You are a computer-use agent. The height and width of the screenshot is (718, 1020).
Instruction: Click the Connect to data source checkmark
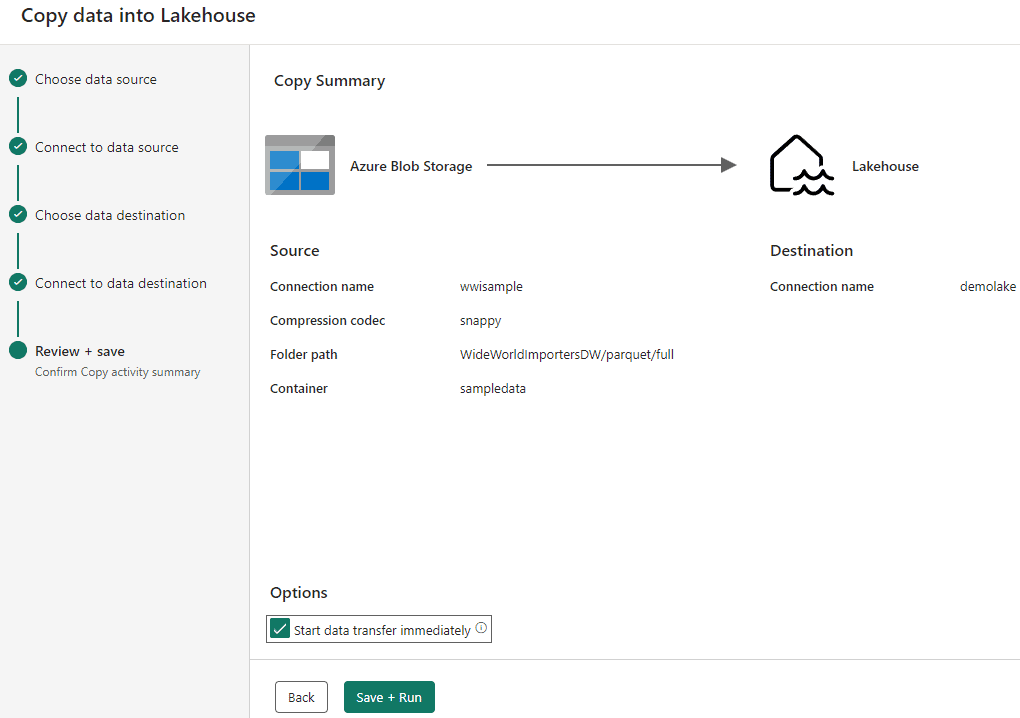18,146
